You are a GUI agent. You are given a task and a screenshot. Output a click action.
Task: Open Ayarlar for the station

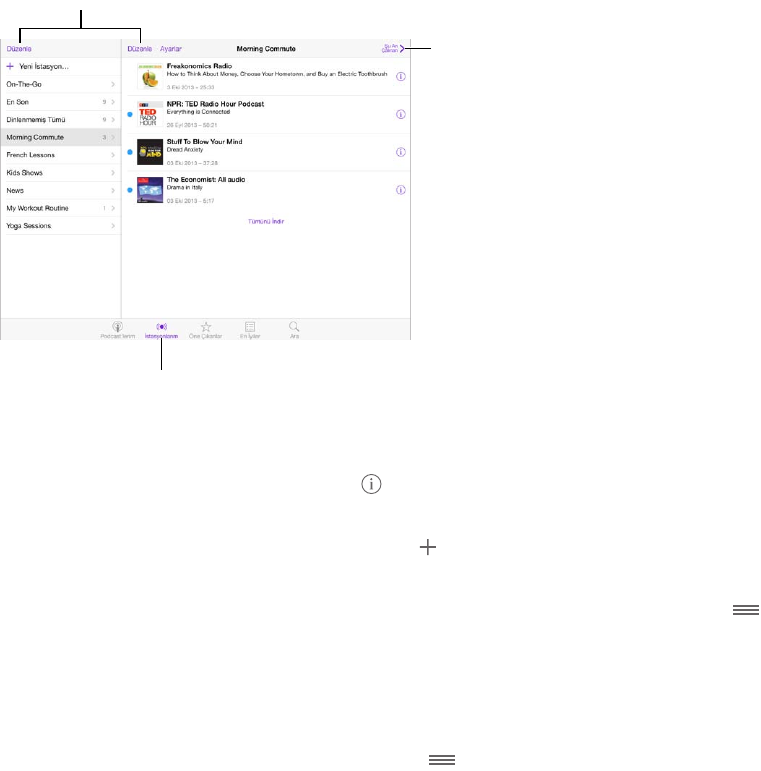(x=171, y=49)
